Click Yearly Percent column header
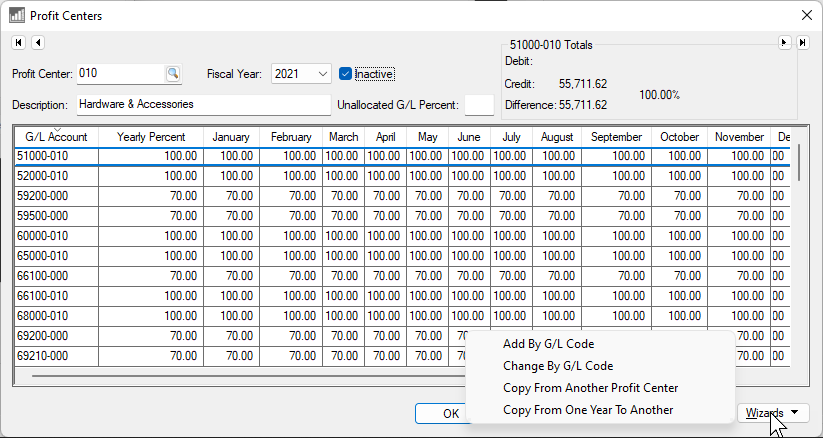This screenshot has width=823, height=438. point(151,137)
